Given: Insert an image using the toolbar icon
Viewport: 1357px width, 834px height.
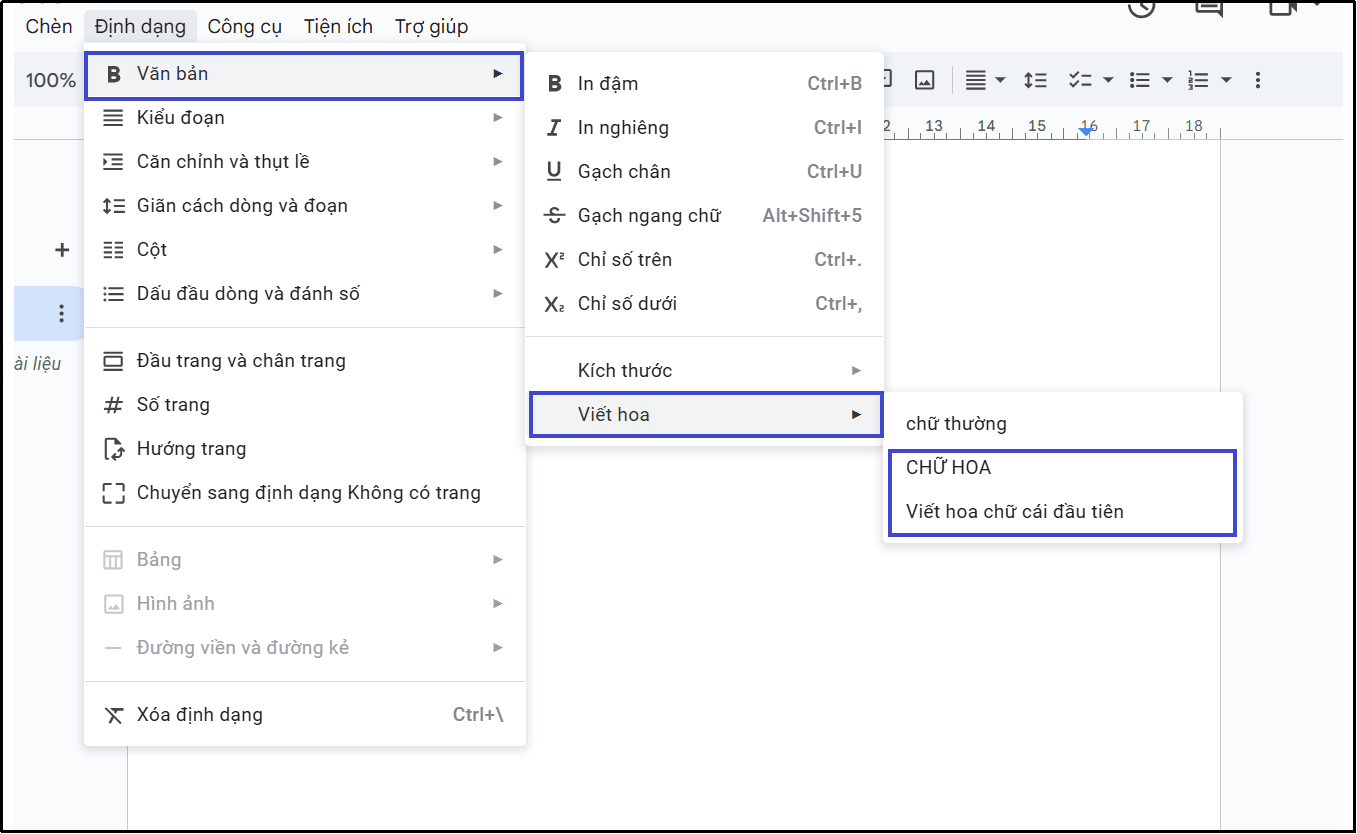Looking at the screenshot, I should [x=923, y=79].
